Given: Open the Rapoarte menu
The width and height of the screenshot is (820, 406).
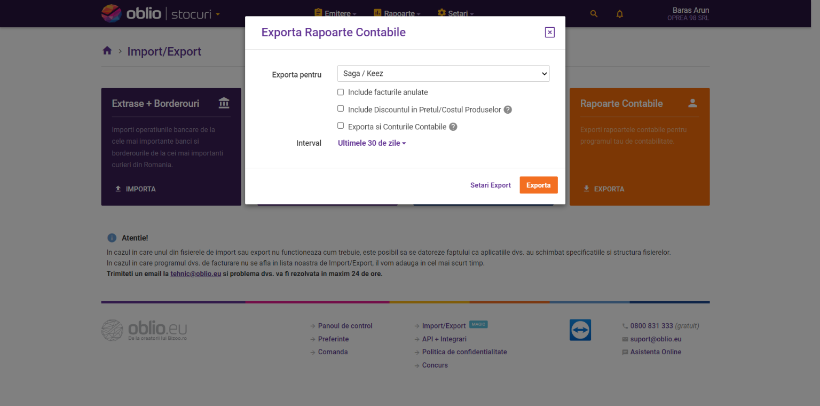Looking at the screenshot, I should pyautogui.click(x=395, y=14).
